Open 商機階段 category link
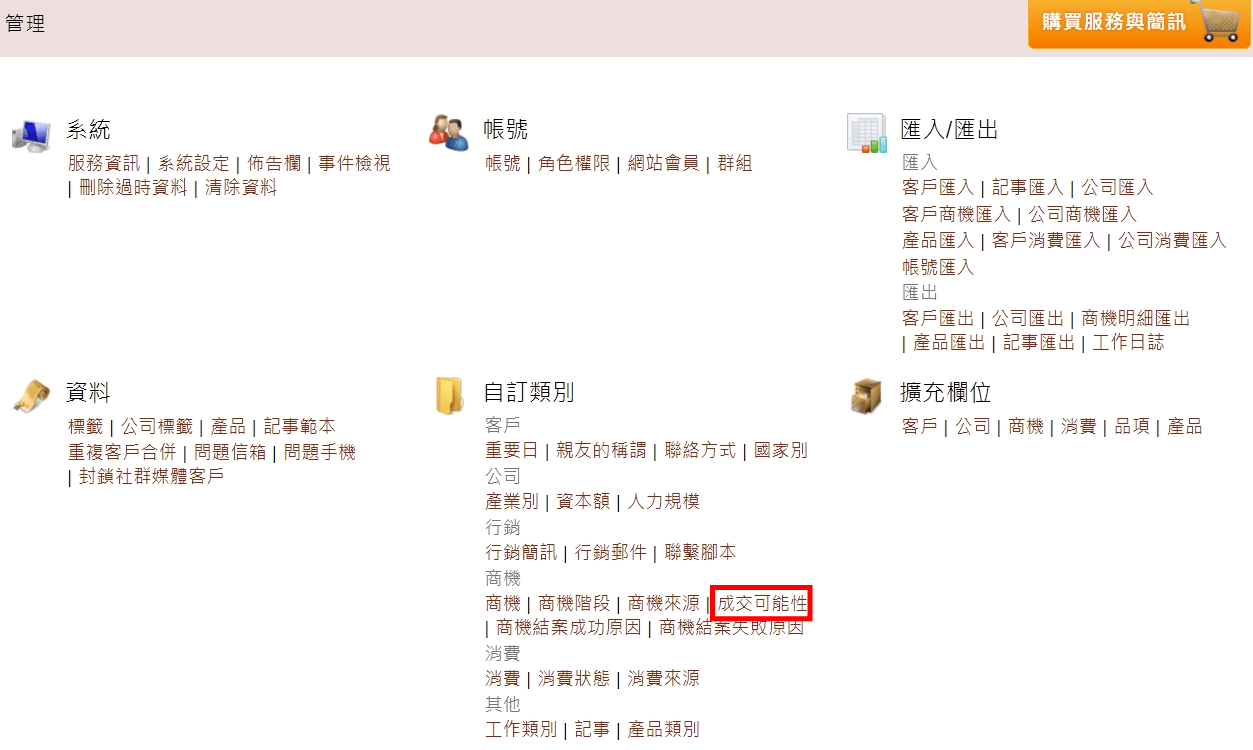Image resolution: width=1253 pixels, height=750 pixels. 574,603
